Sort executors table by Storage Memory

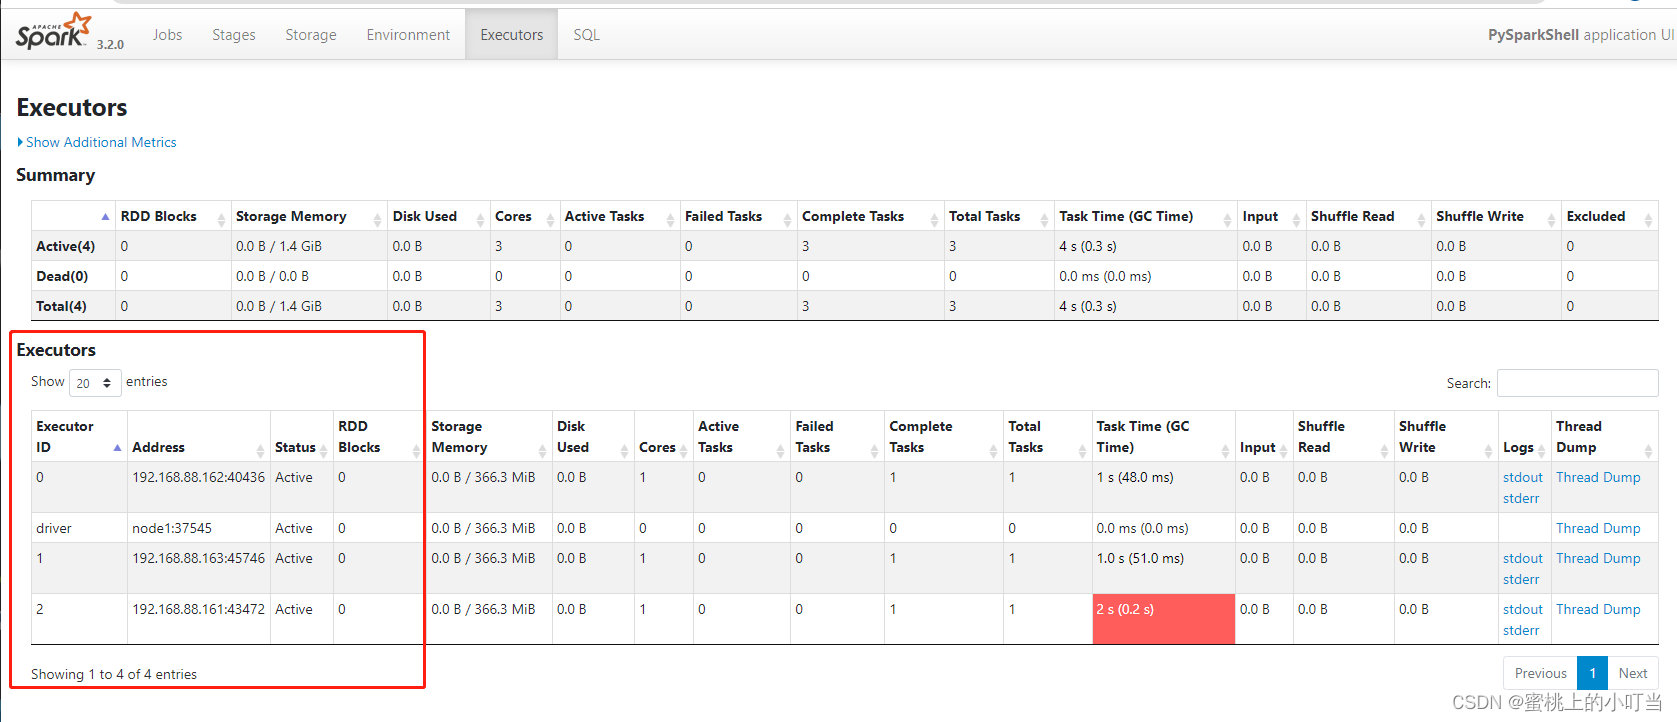(x=489, y=437)
